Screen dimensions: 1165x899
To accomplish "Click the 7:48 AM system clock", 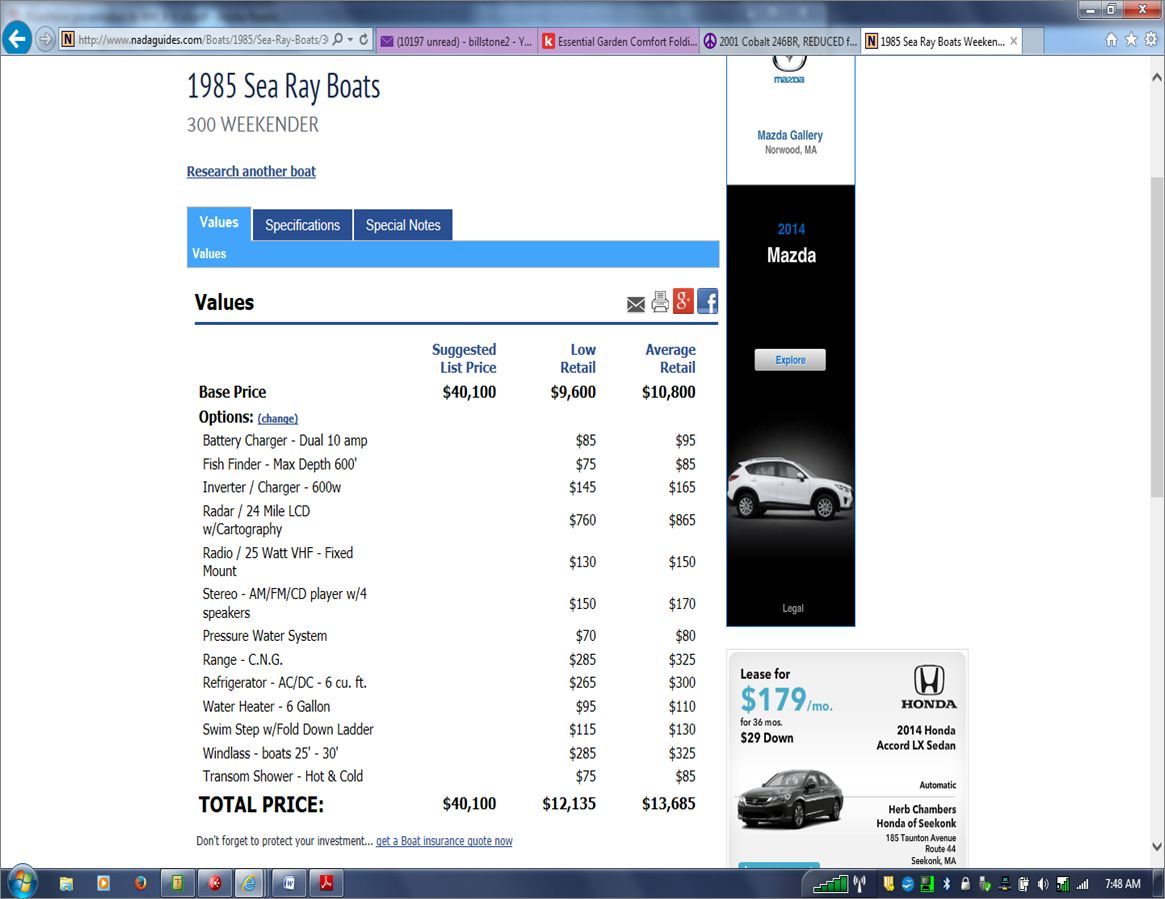I will 1122,883.
